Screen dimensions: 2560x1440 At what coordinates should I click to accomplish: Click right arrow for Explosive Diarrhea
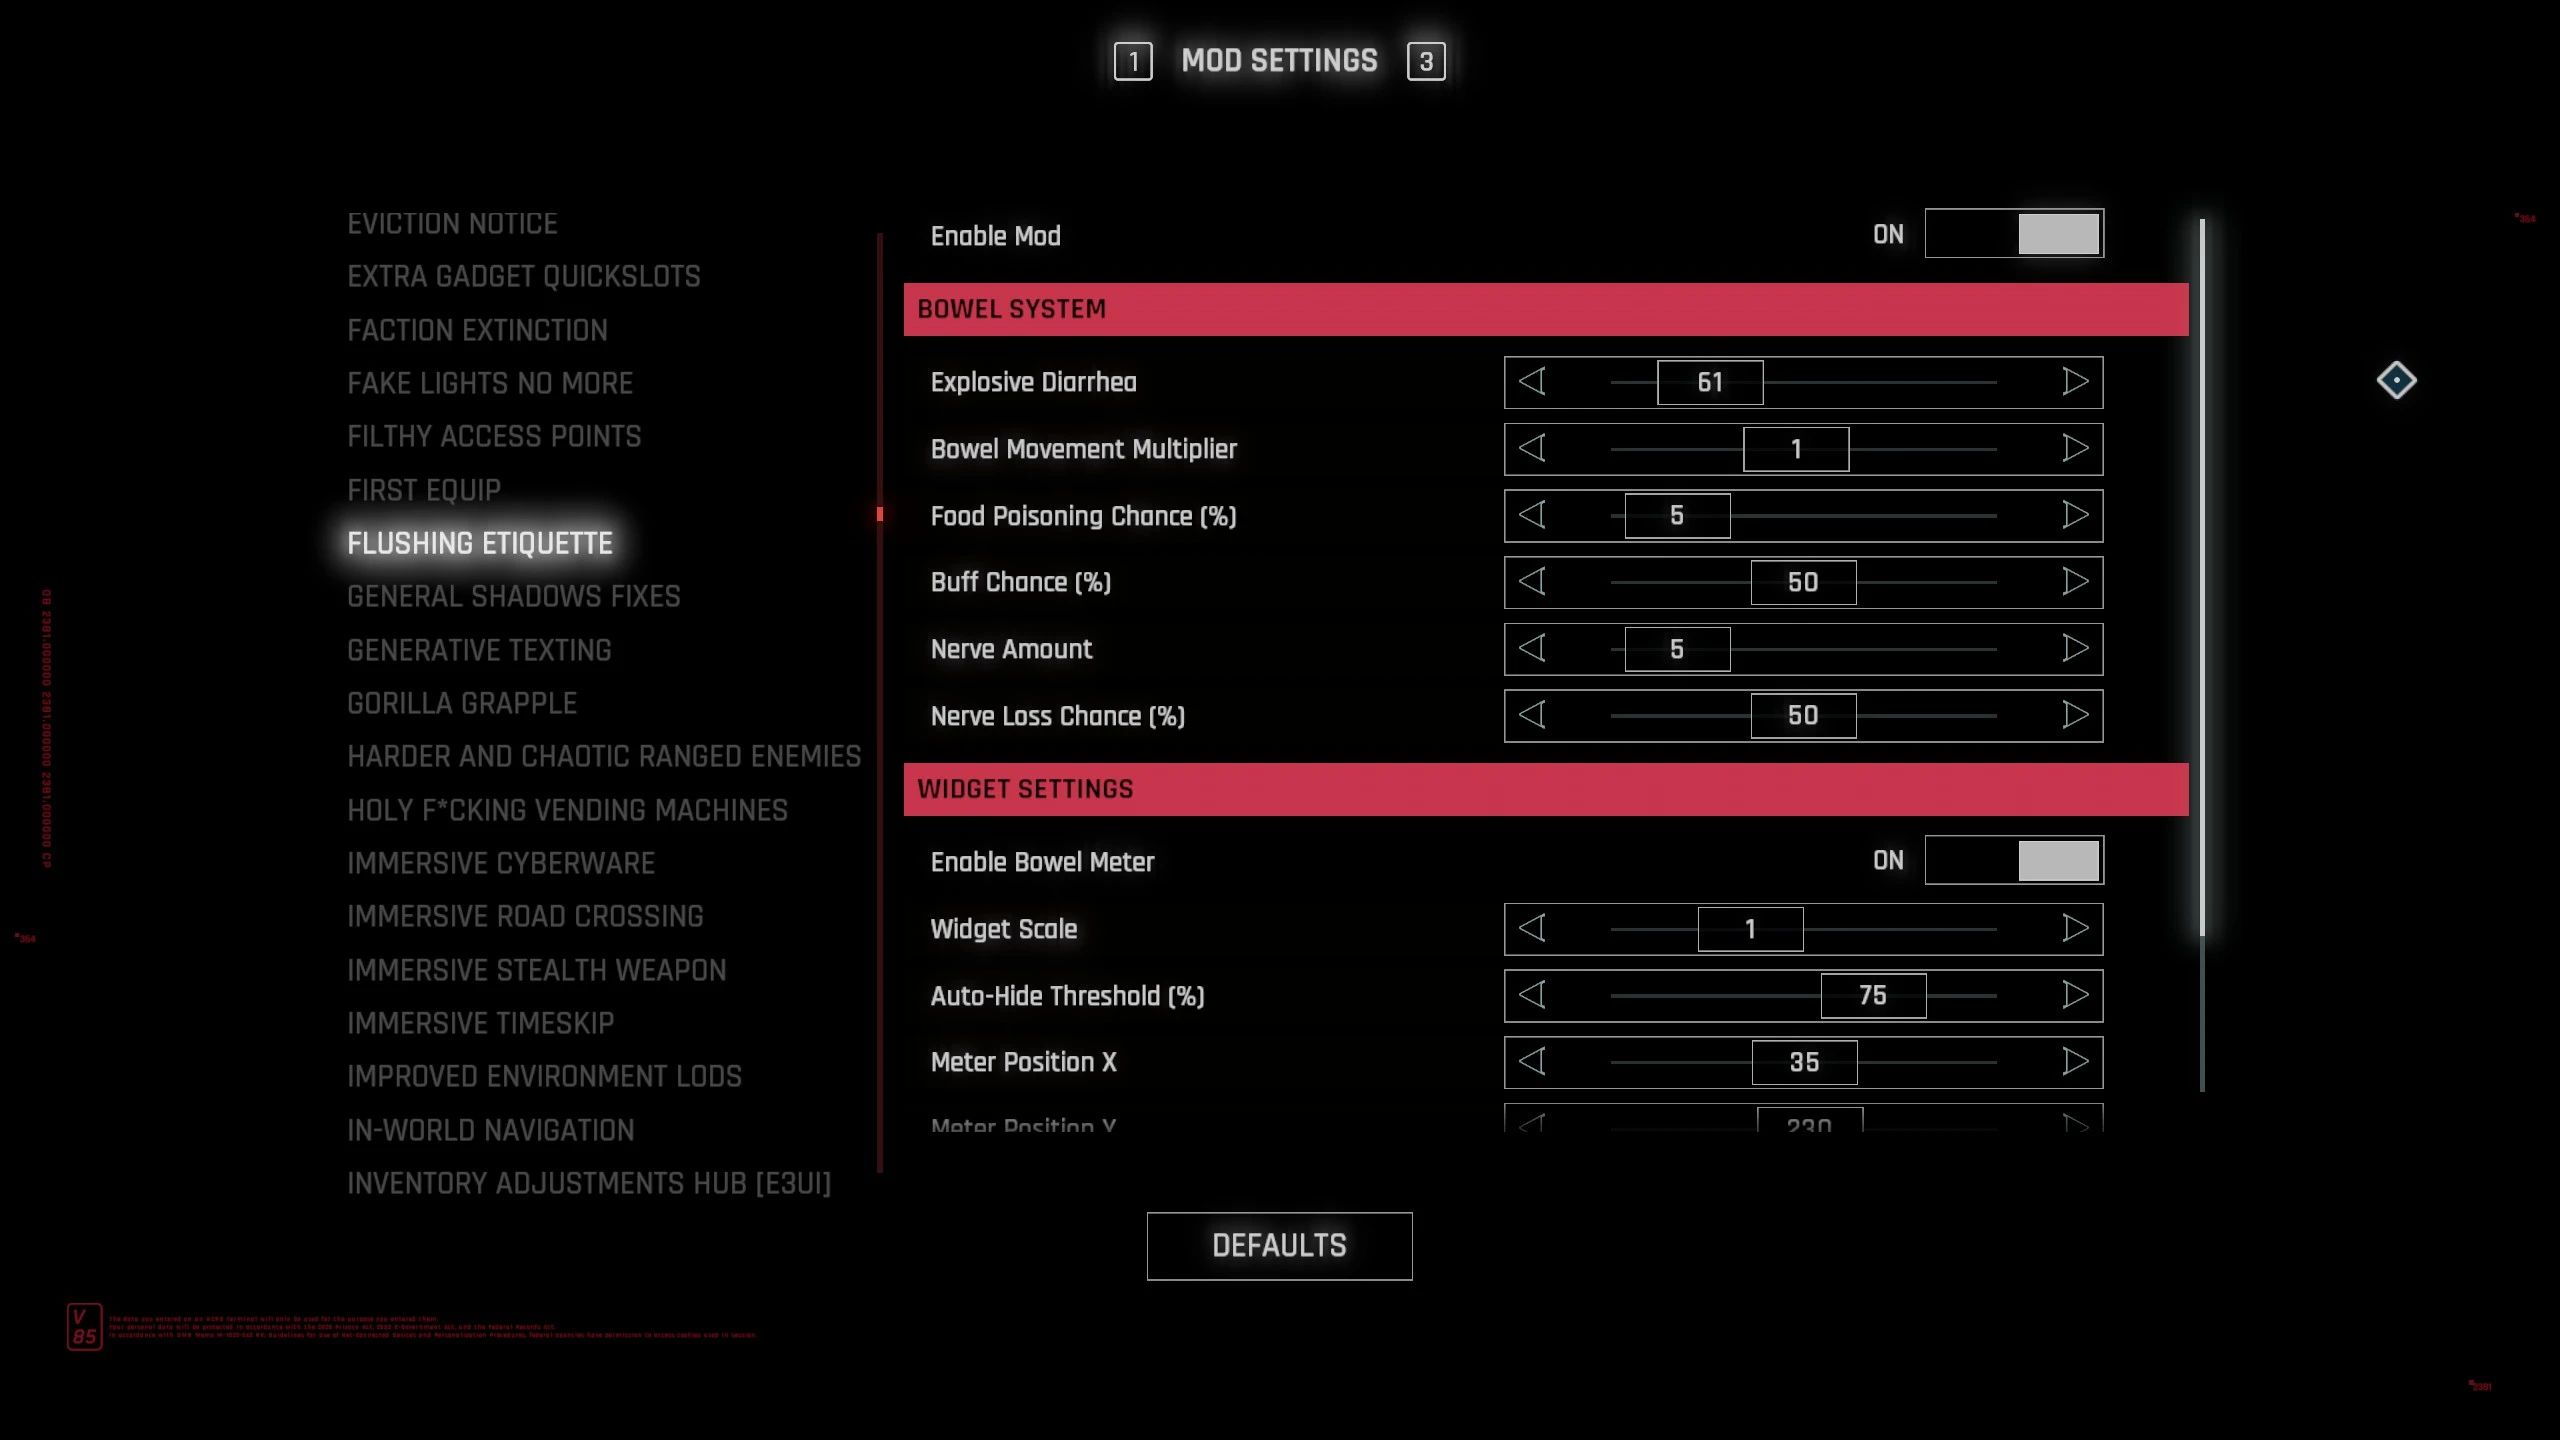pos(2075,382)
